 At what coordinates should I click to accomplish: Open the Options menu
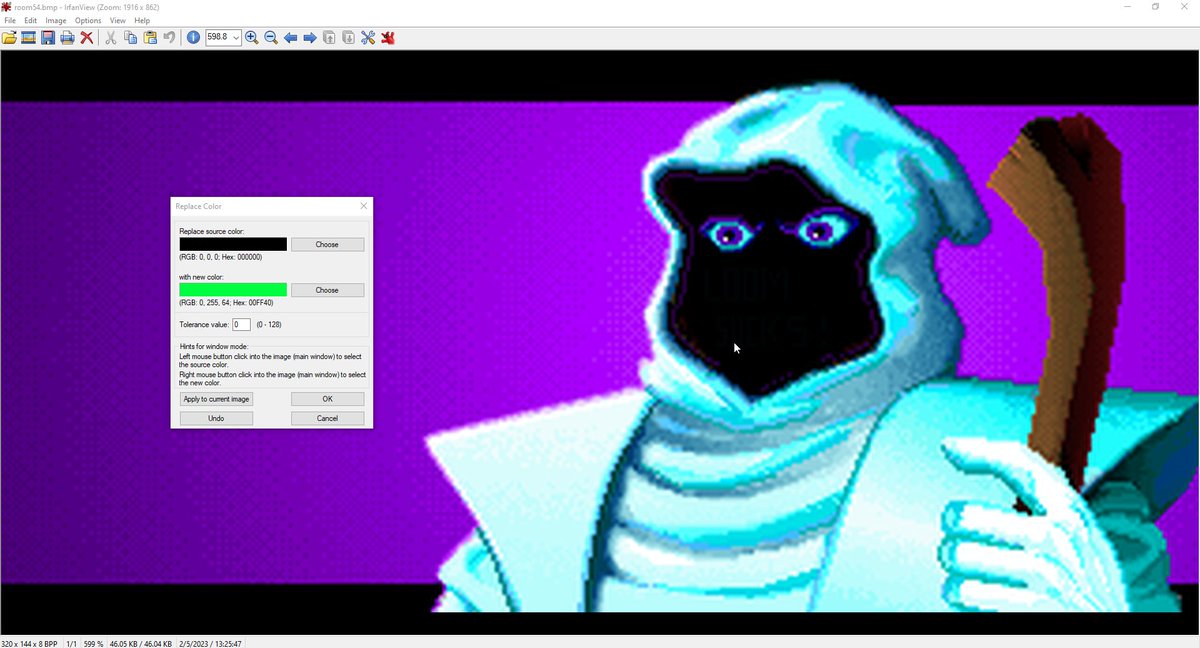pos(88,20)
